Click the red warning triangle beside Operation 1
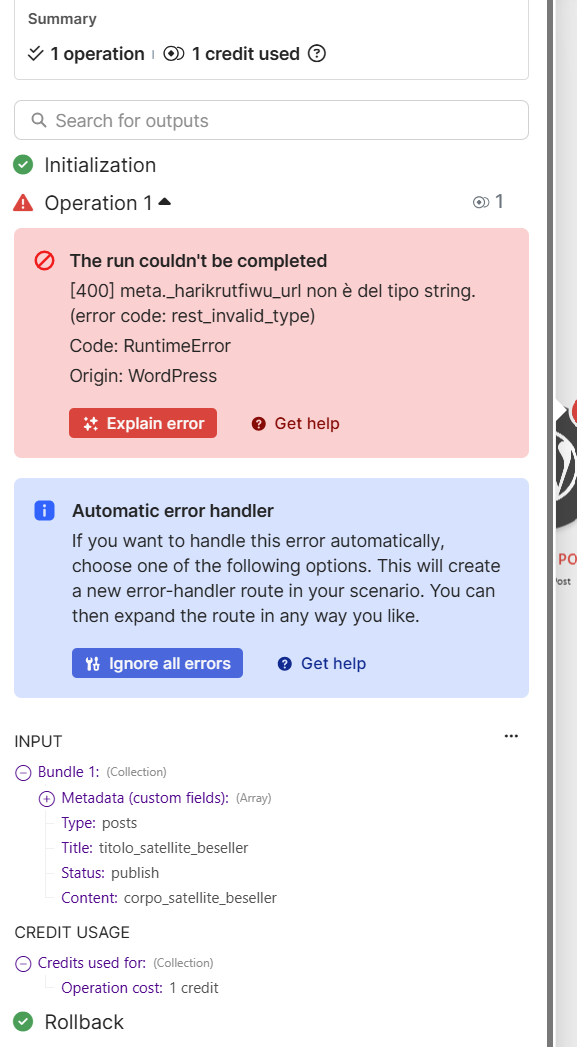Viewport: 577px width, 1047px height. [23, 202]
